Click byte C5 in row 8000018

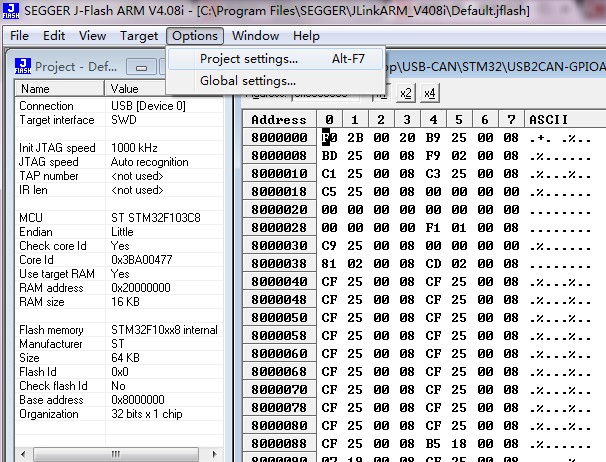(329, 192)
